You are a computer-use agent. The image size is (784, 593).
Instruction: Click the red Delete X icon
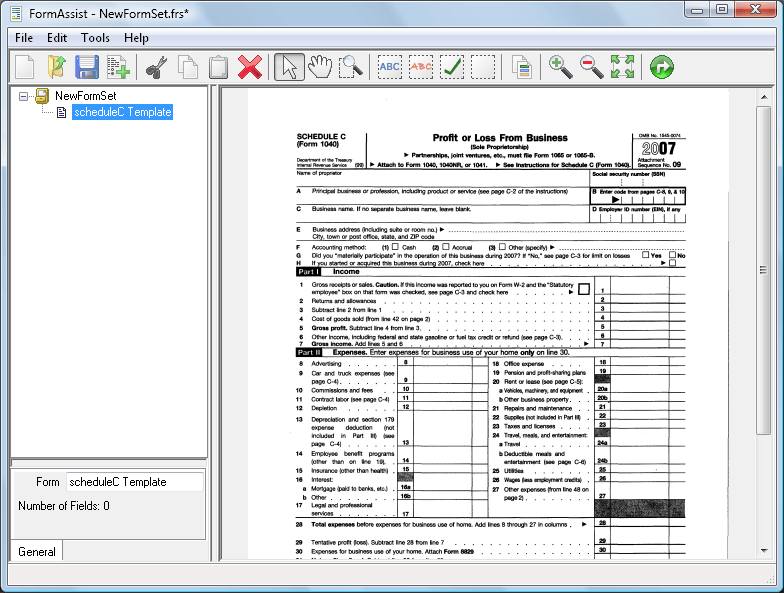pos(250,67)
